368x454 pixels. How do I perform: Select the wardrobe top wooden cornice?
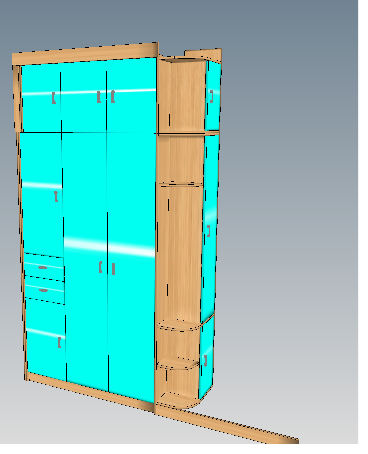[x=85, y=54]
